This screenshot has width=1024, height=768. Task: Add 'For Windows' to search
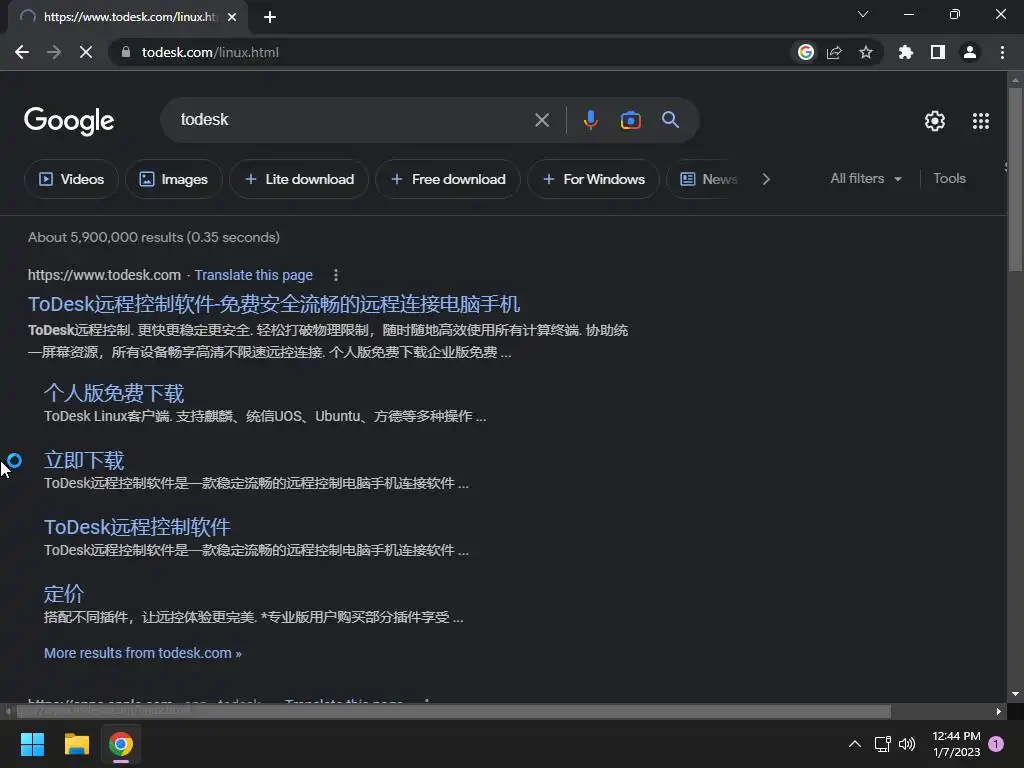point(594,179)
